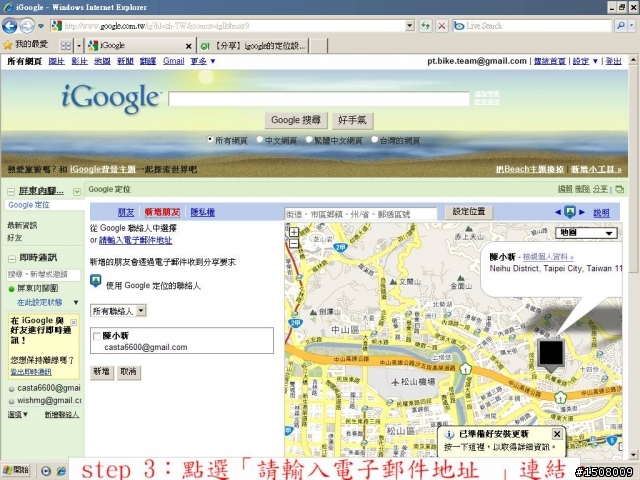Open the 屏東肉腳 tab options dropdown
This screenshot has height=480, width=640.
pyautogui.click(x=77, y=191)
